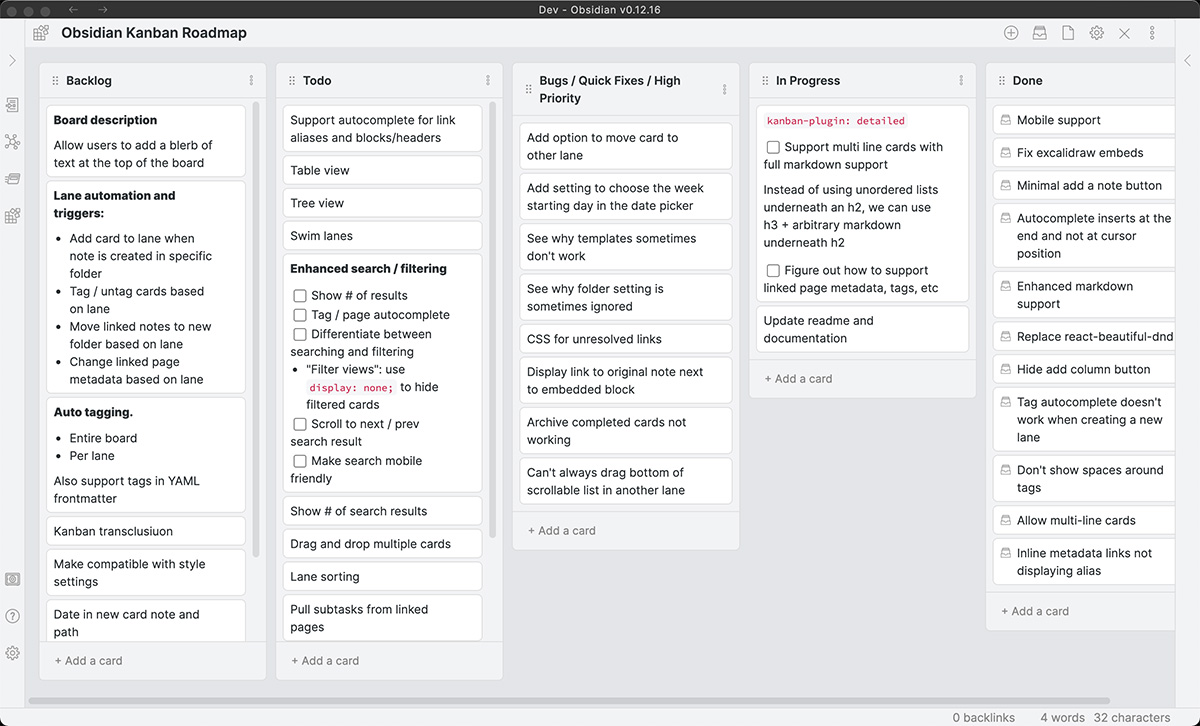
Task: Open board settings gear in header
Action: coord(1096,33)
